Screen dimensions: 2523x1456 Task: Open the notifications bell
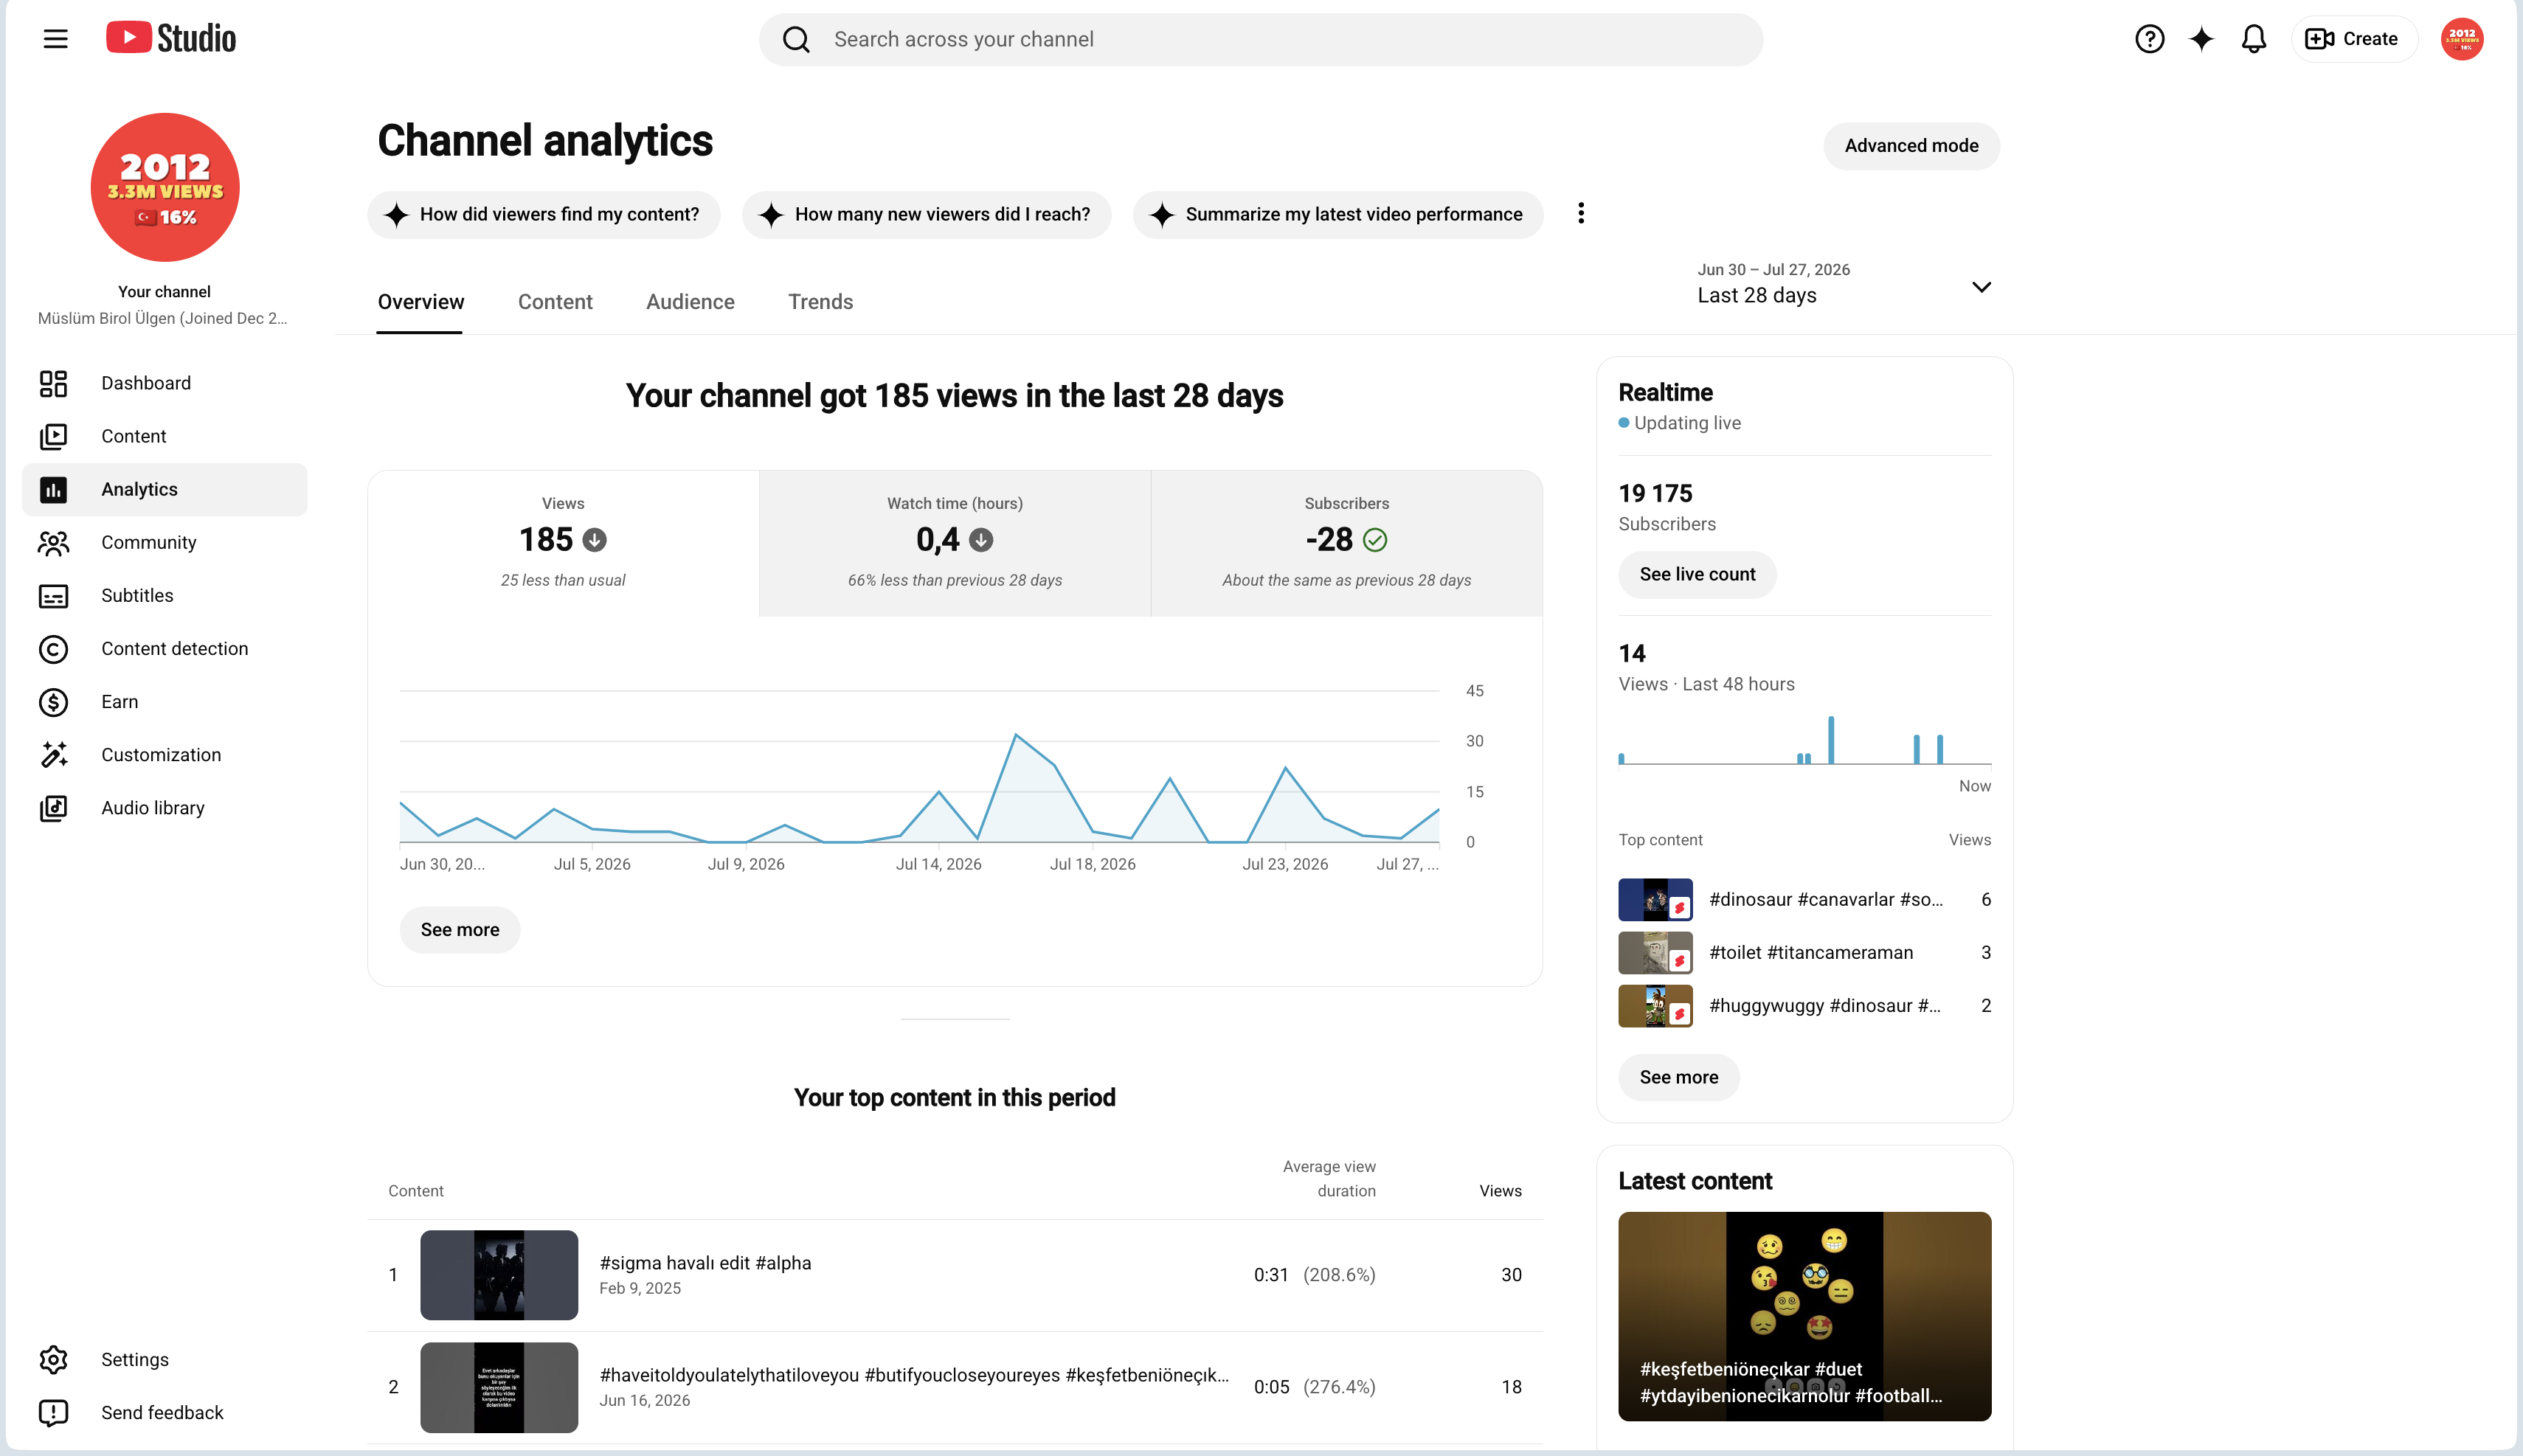(2253, 39)
